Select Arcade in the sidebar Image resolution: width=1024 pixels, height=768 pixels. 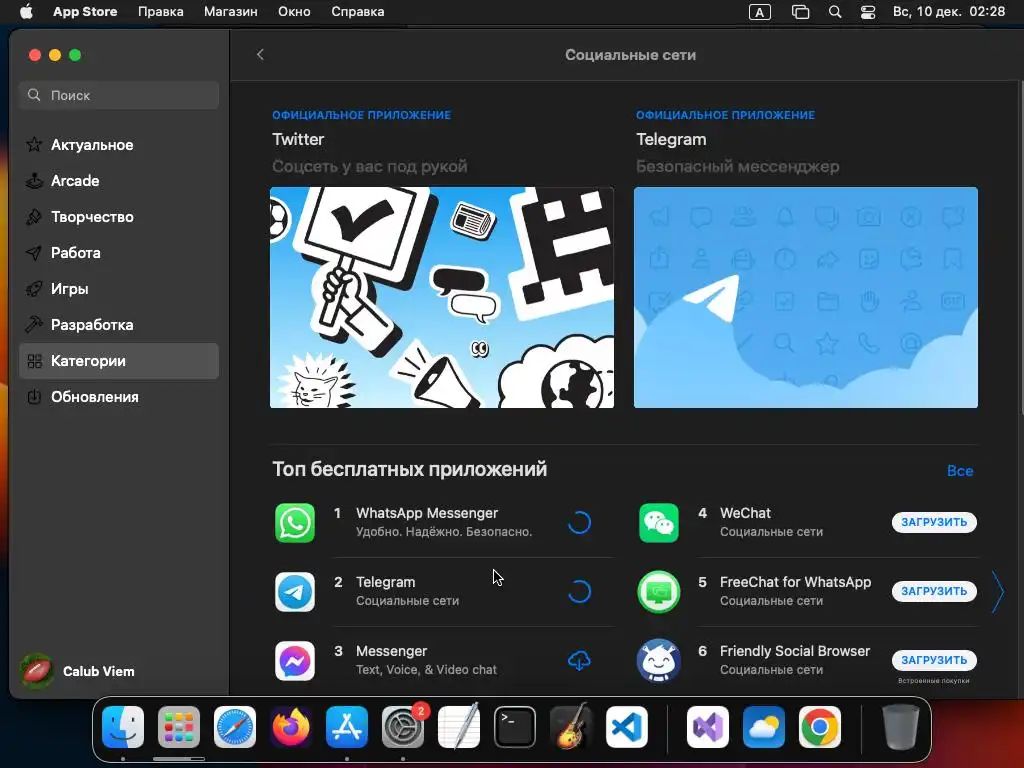click(x=119, y=181)
